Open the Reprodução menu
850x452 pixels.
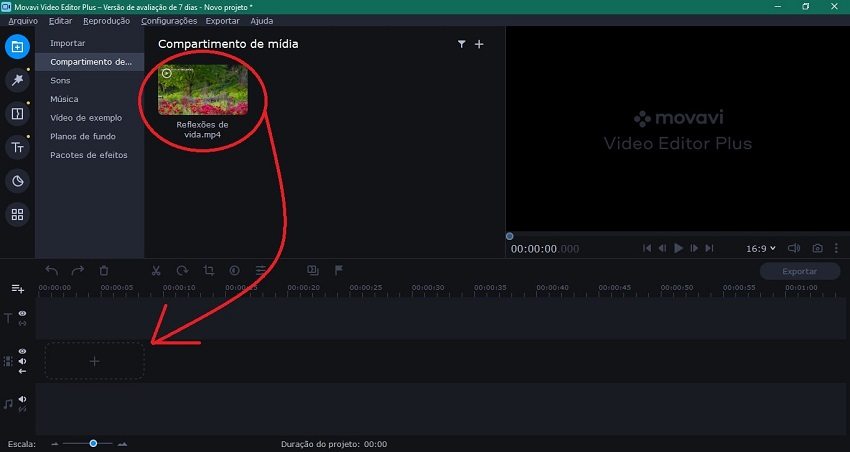point(106,21)
